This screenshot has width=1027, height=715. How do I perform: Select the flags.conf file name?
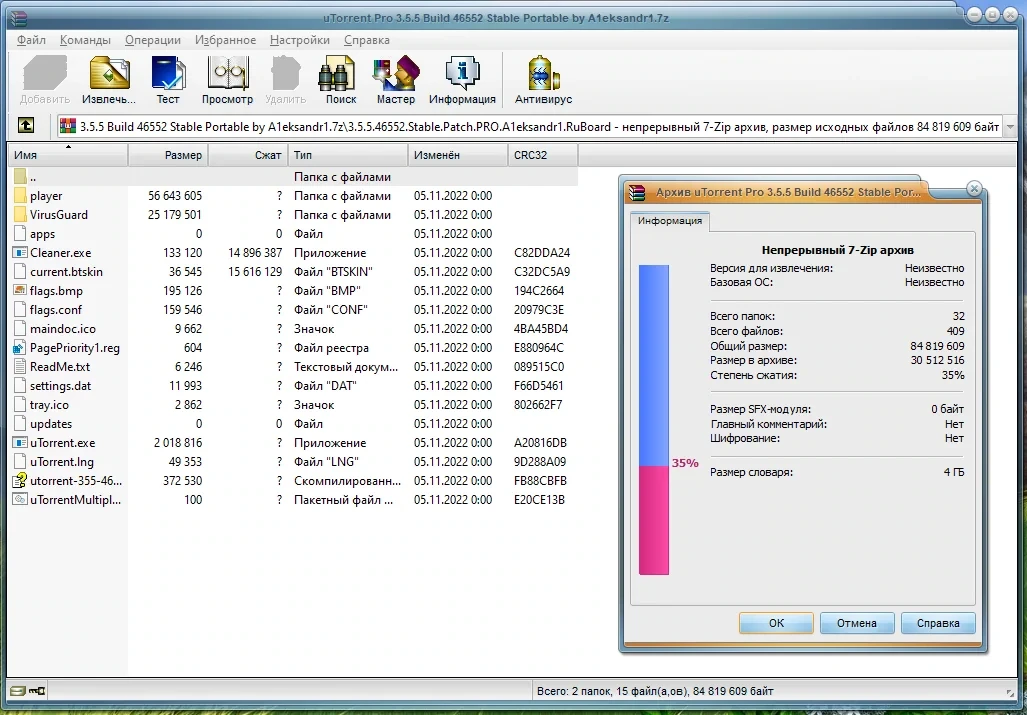point(56,310)
